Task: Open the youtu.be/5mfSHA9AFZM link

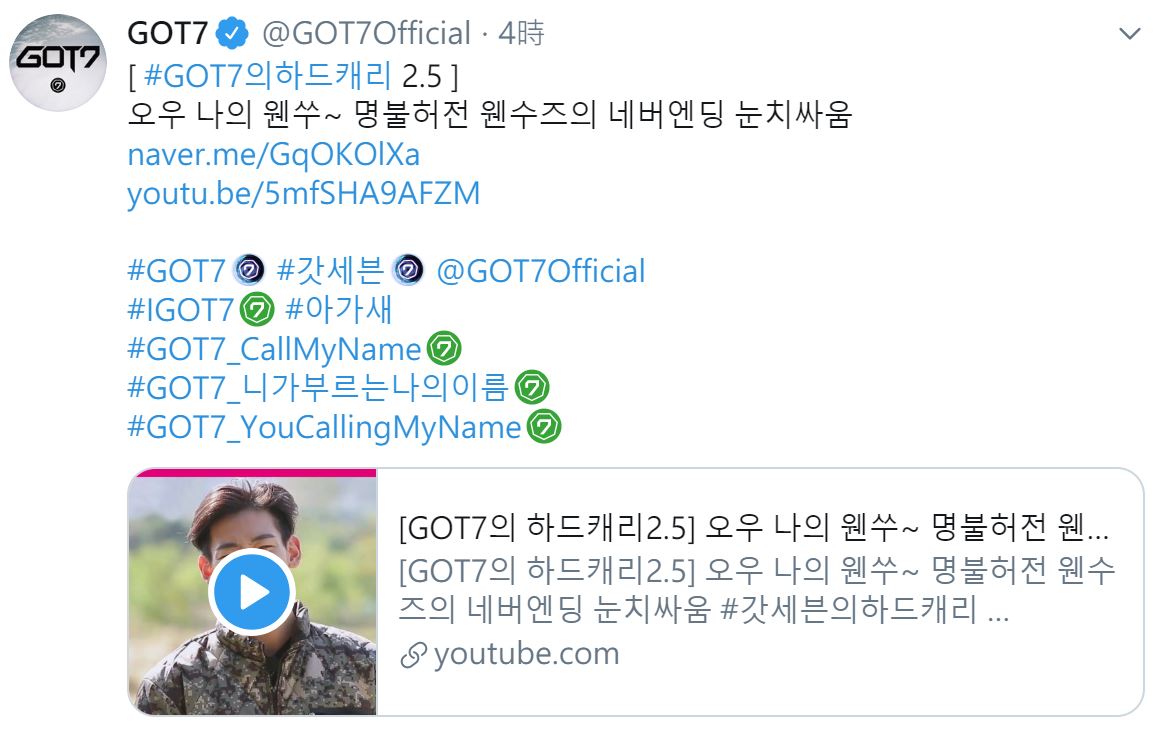Action: (x=303, y=194)
